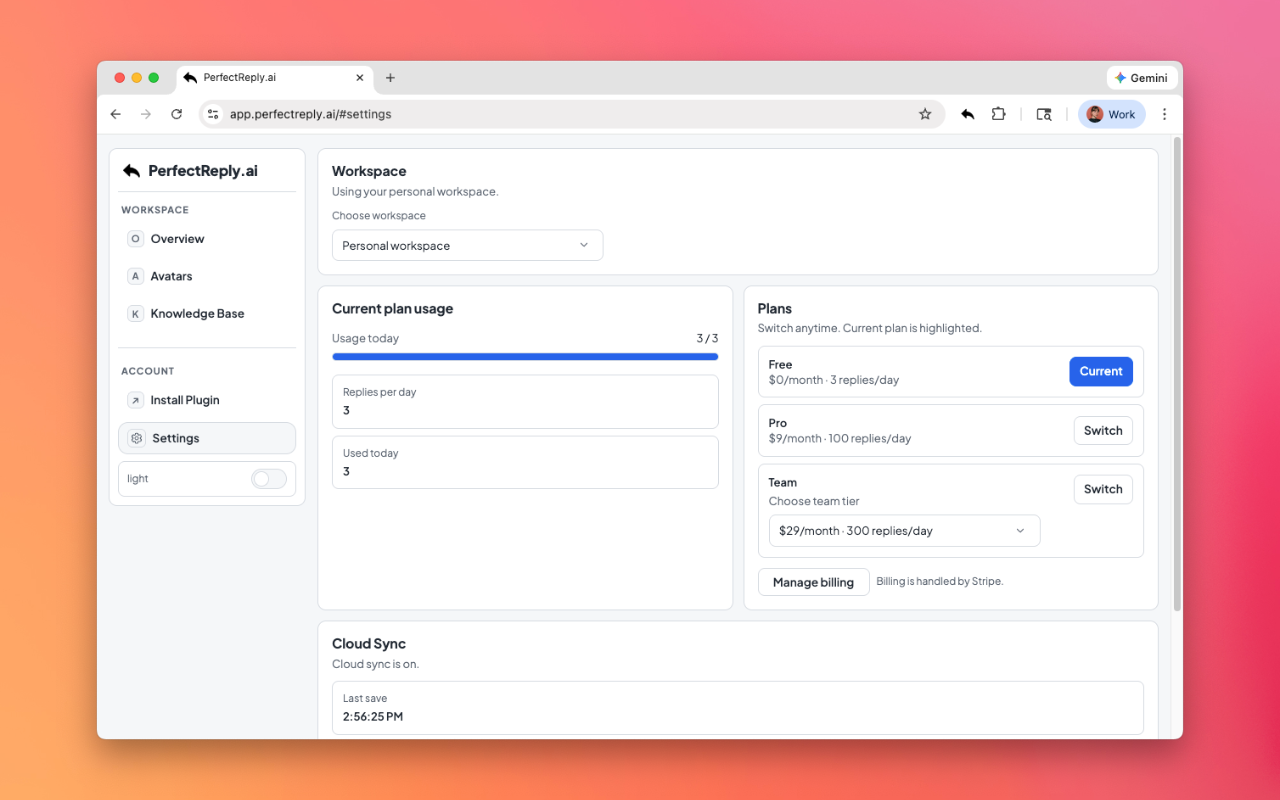Open the browser menu with three dots
This screenshot has height=800, width=1280.
pos(1164,114)
